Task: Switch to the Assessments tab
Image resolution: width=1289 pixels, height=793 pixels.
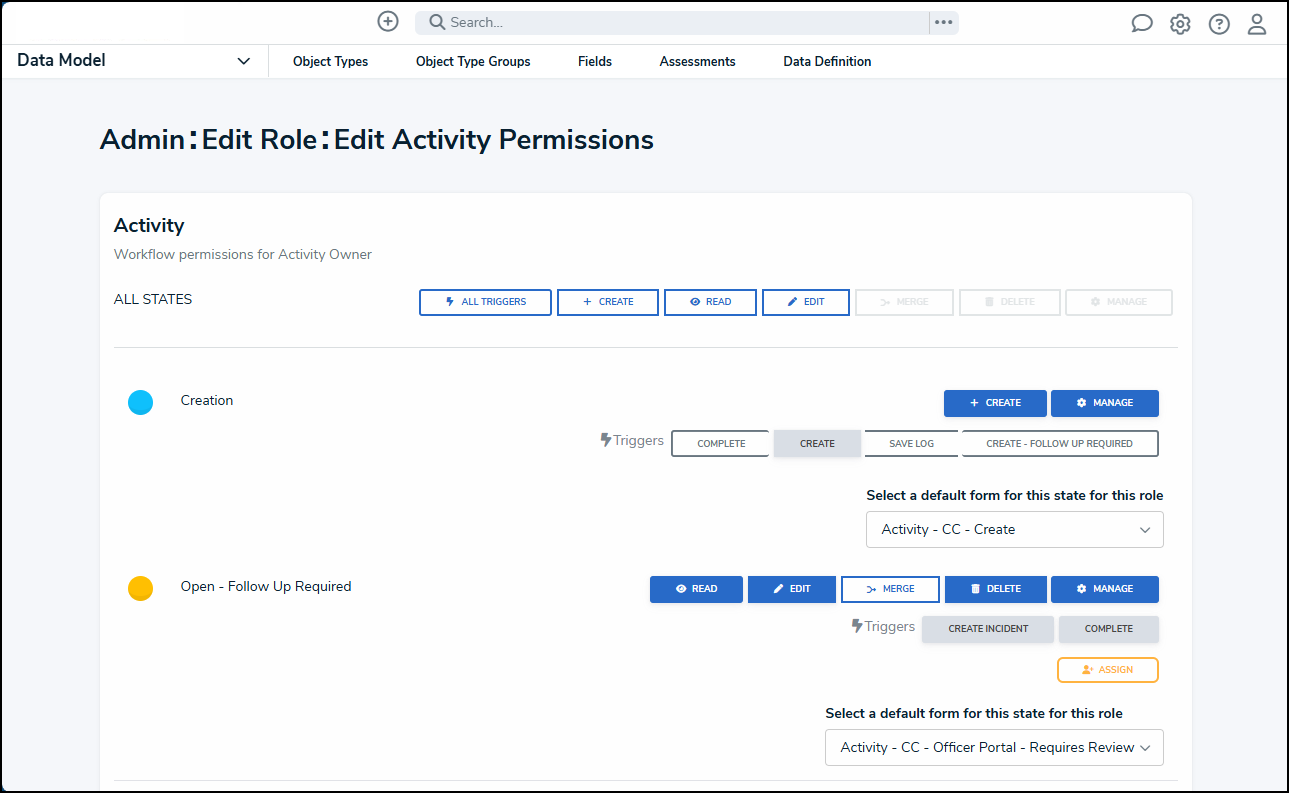Action: (697, 62)
